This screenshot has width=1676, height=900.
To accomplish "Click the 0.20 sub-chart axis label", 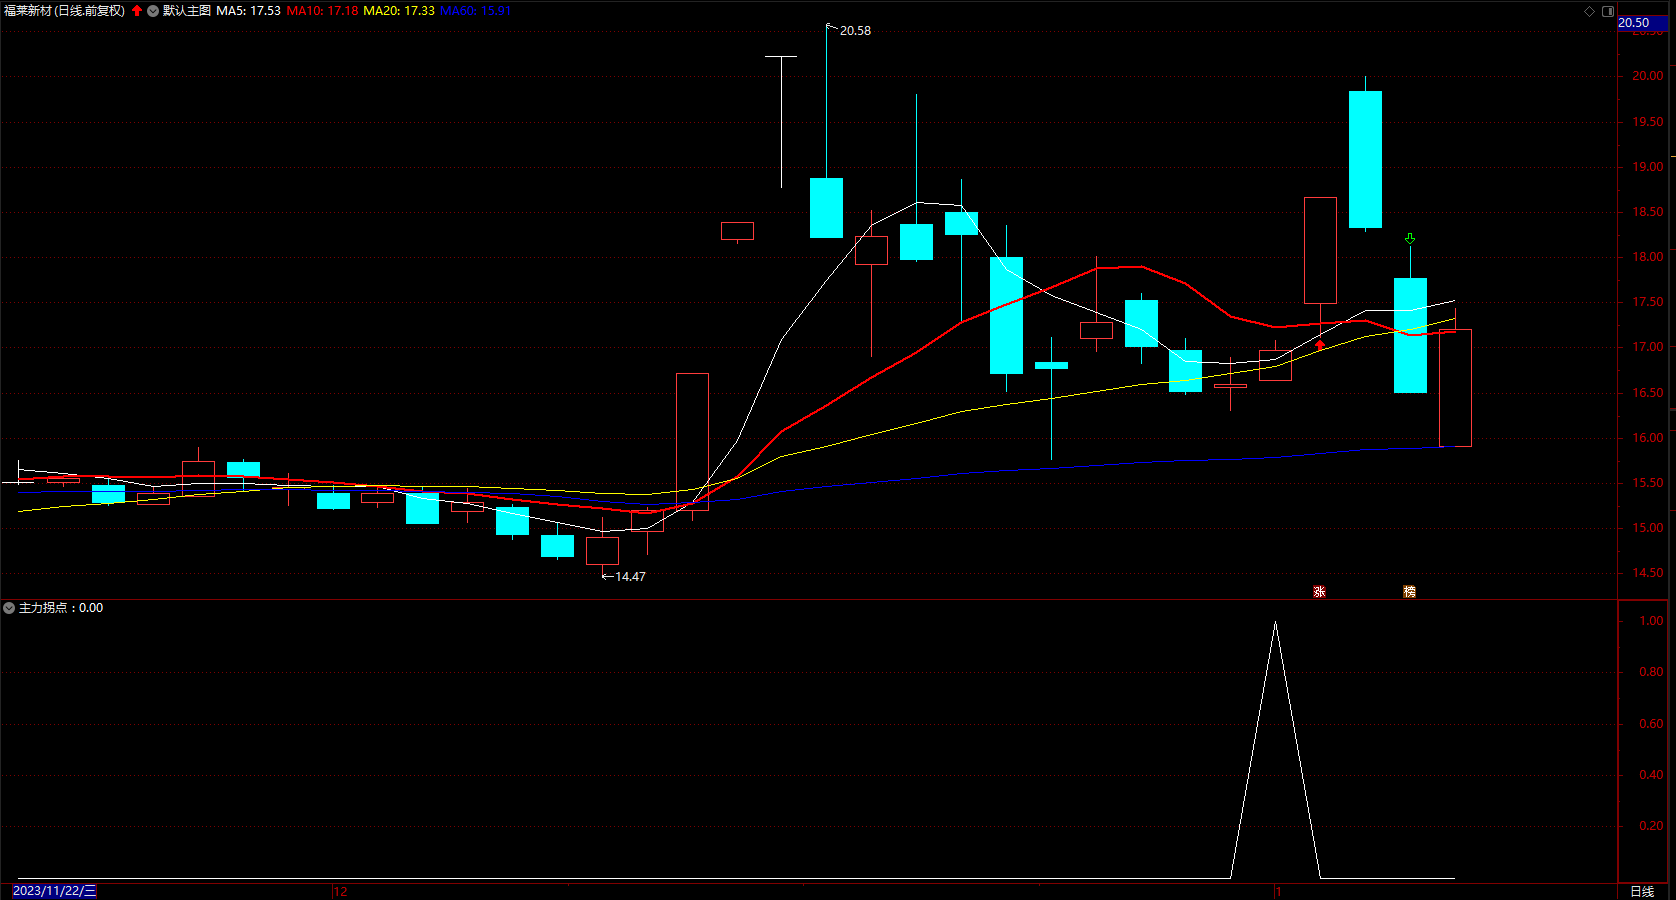I will tap(1651, 826).
